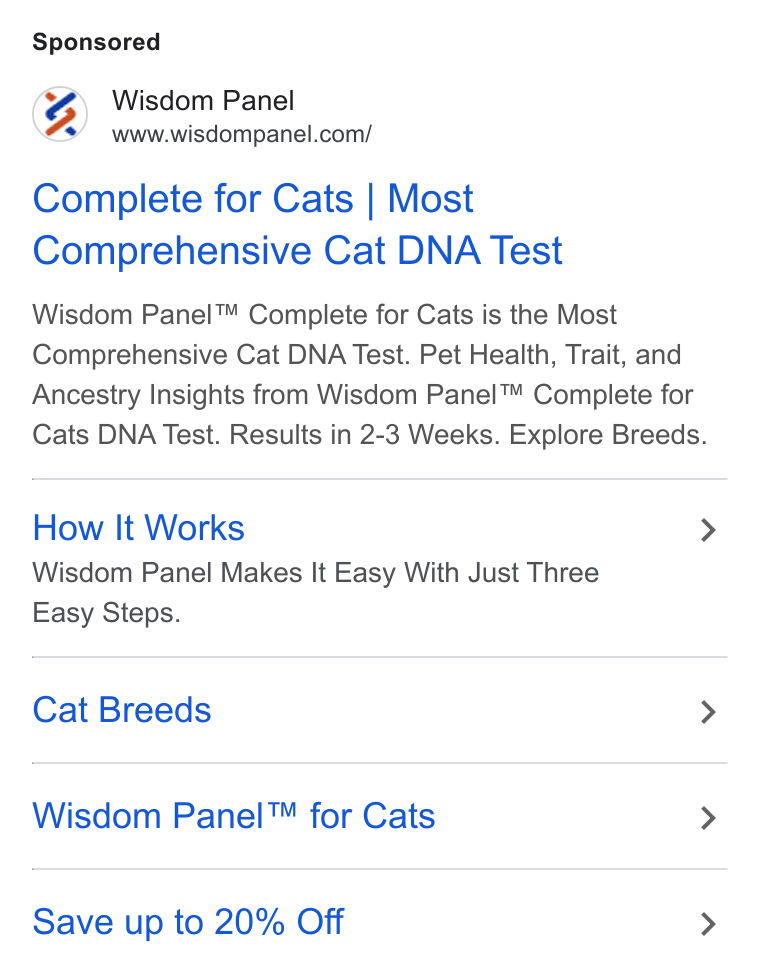Visit the Cat Breeds sitelink
The width and height of the screenshot is (760, 974).
click(122, 710)
